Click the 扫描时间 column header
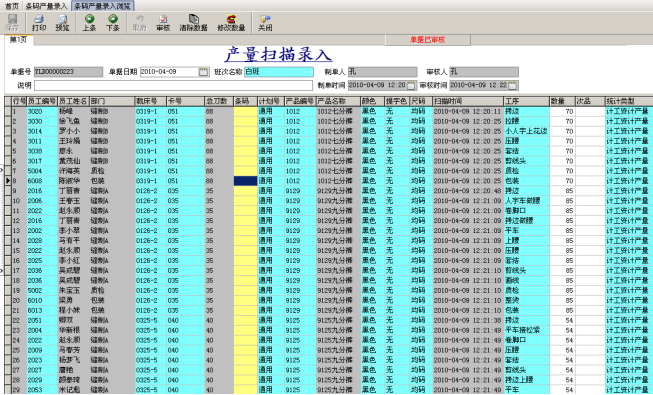The image size is (653, 395). (468, 101)
